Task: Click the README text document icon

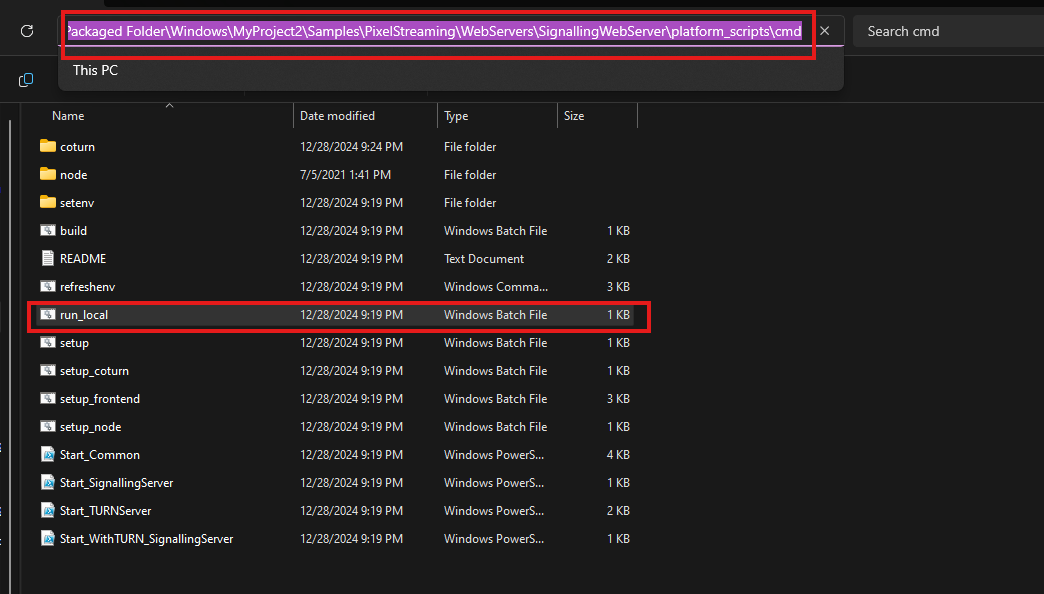Action: pyautogui.click(x=48, y=258)
